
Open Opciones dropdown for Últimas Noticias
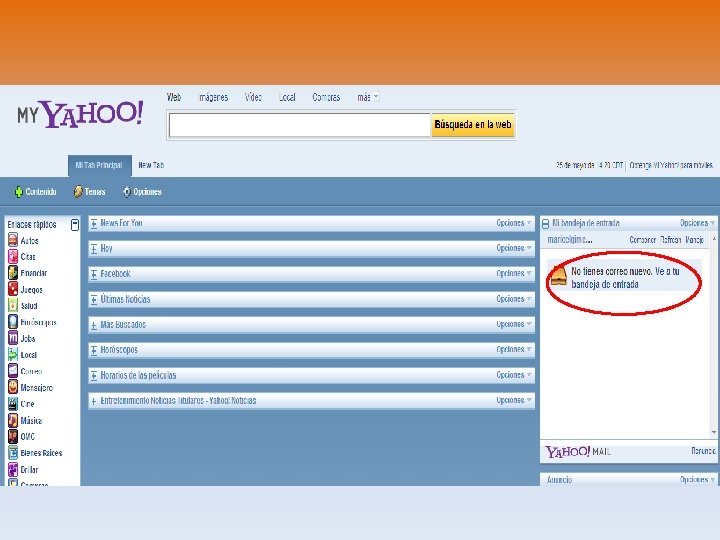(514, 299)
